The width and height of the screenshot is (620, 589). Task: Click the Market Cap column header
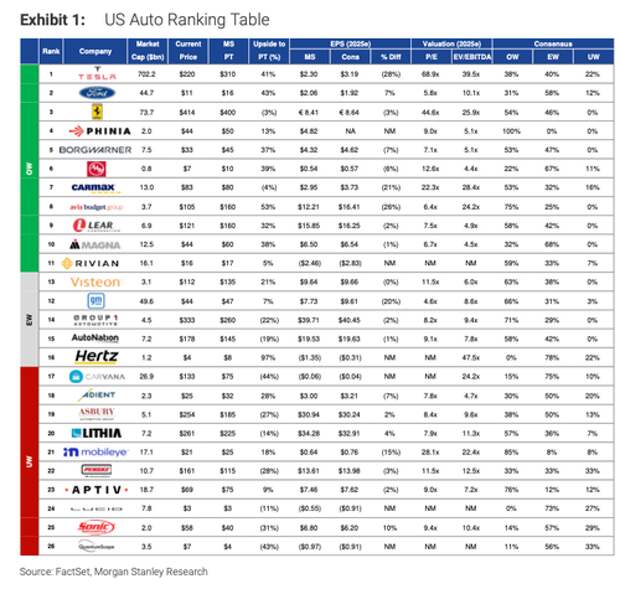pos(147,51)
